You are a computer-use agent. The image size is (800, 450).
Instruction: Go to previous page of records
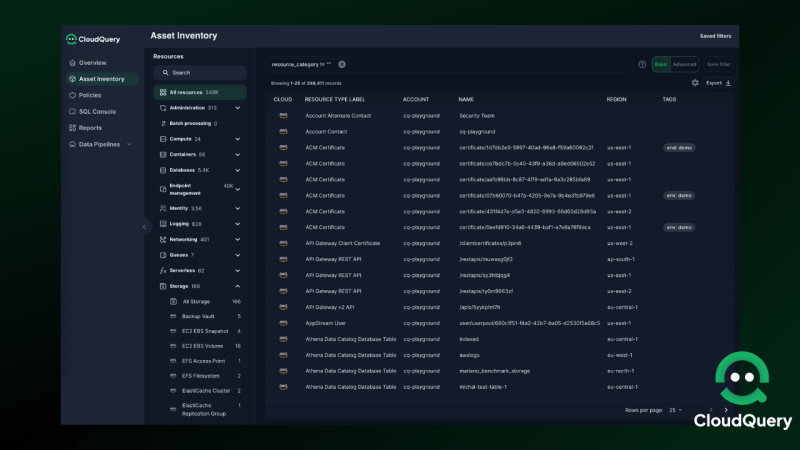coord(711,410)
